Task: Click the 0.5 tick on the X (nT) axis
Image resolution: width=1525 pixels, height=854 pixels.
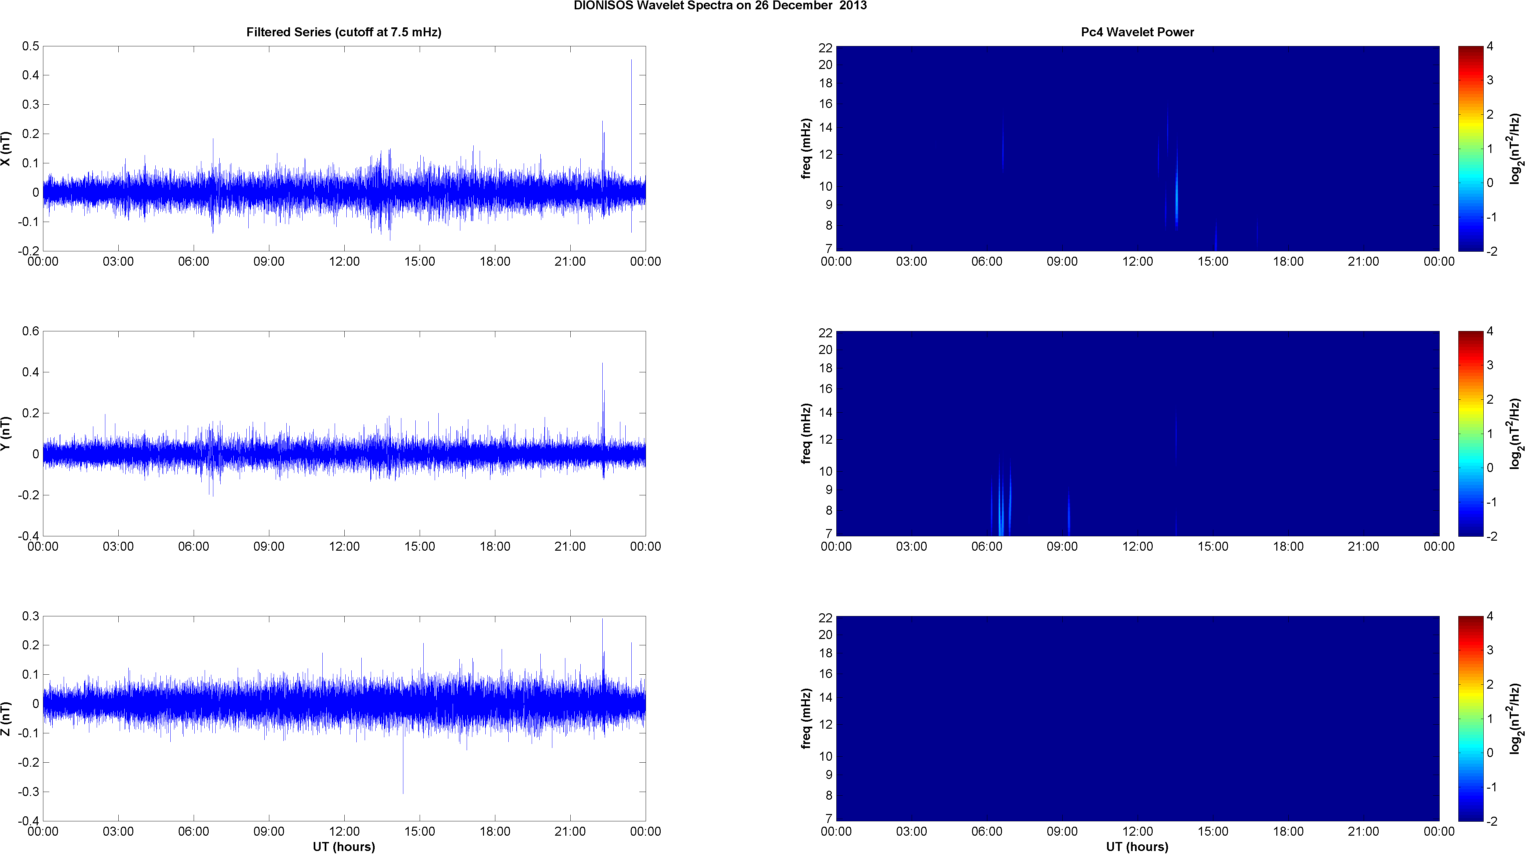Action: [x=30, y=46]
